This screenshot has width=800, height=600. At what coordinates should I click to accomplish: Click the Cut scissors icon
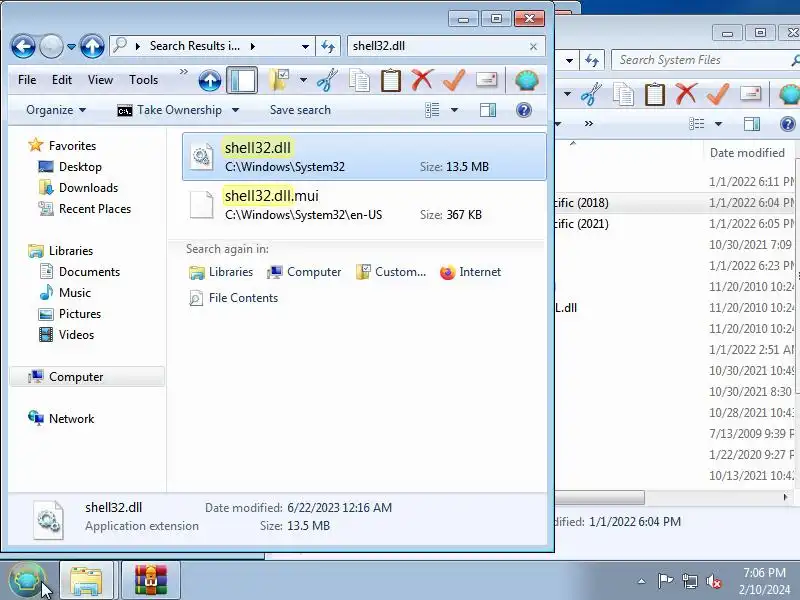point(327,81)
